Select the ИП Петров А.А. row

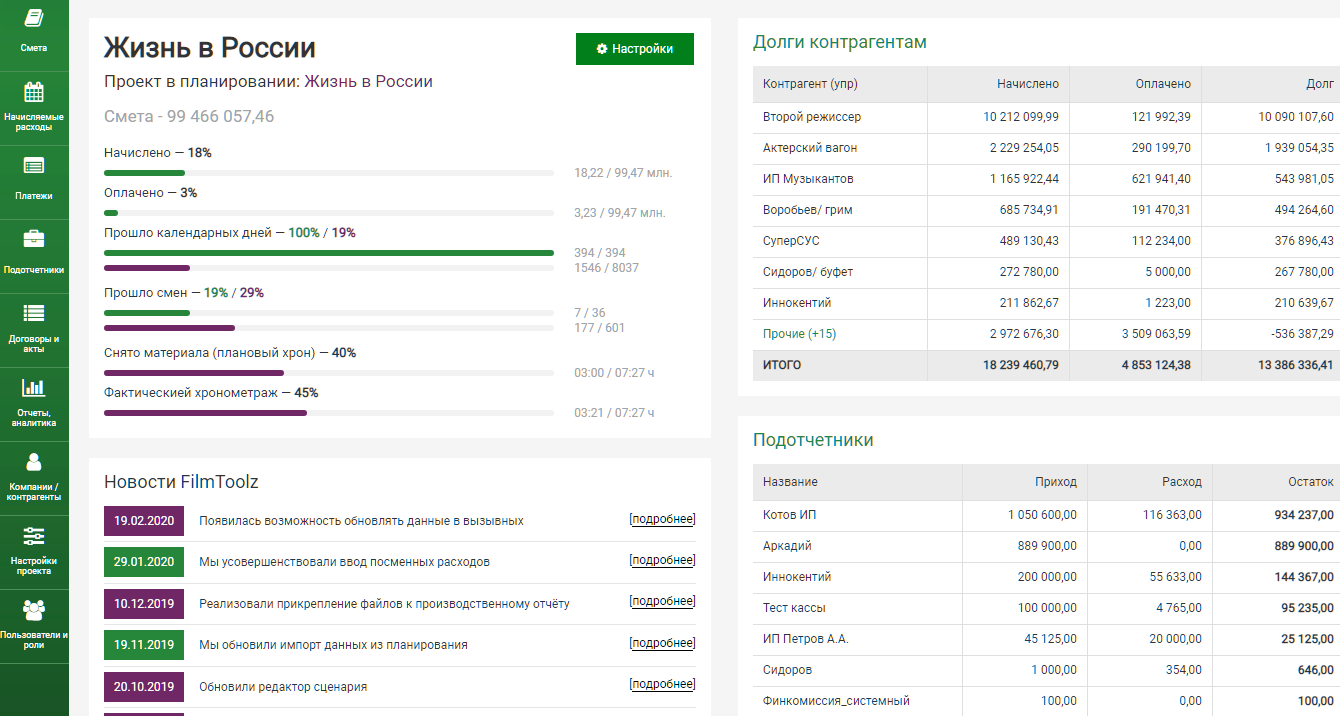[x=1046, y=639]
